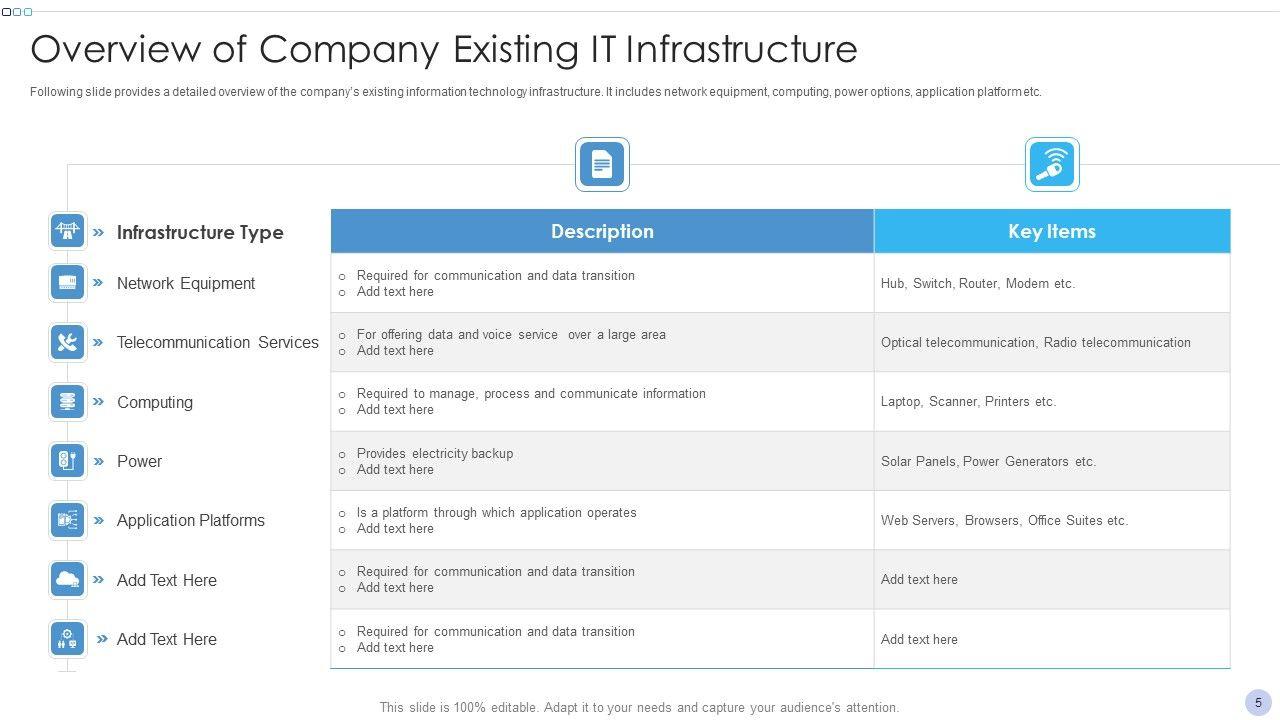The height and width of the screenshot is (720, 1280).
Task: Select the Description column header
Action: coord(602,231)
